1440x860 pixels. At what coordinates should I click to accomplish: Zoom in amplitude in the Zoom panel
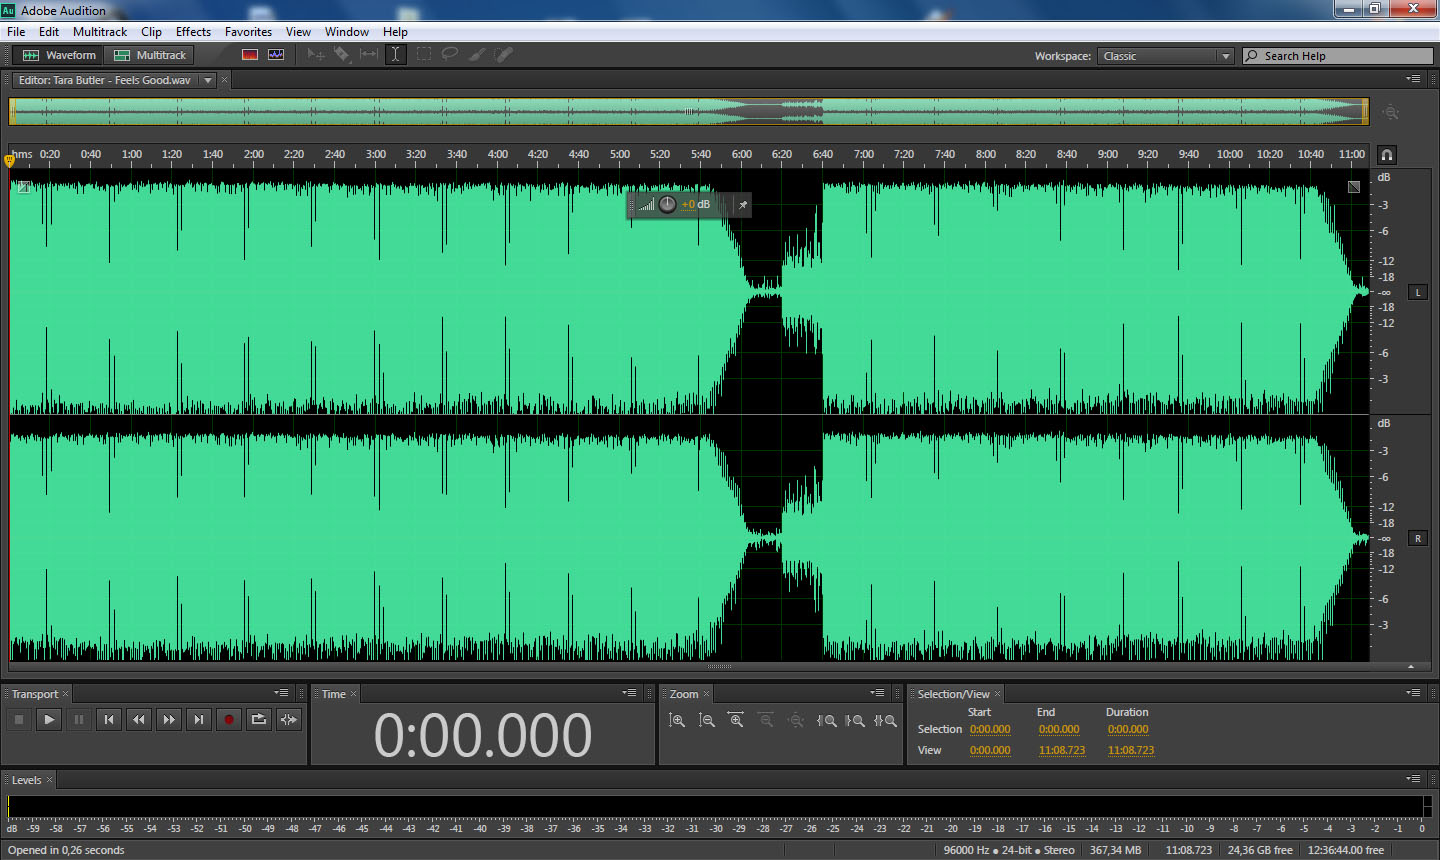tap(677, 720)
